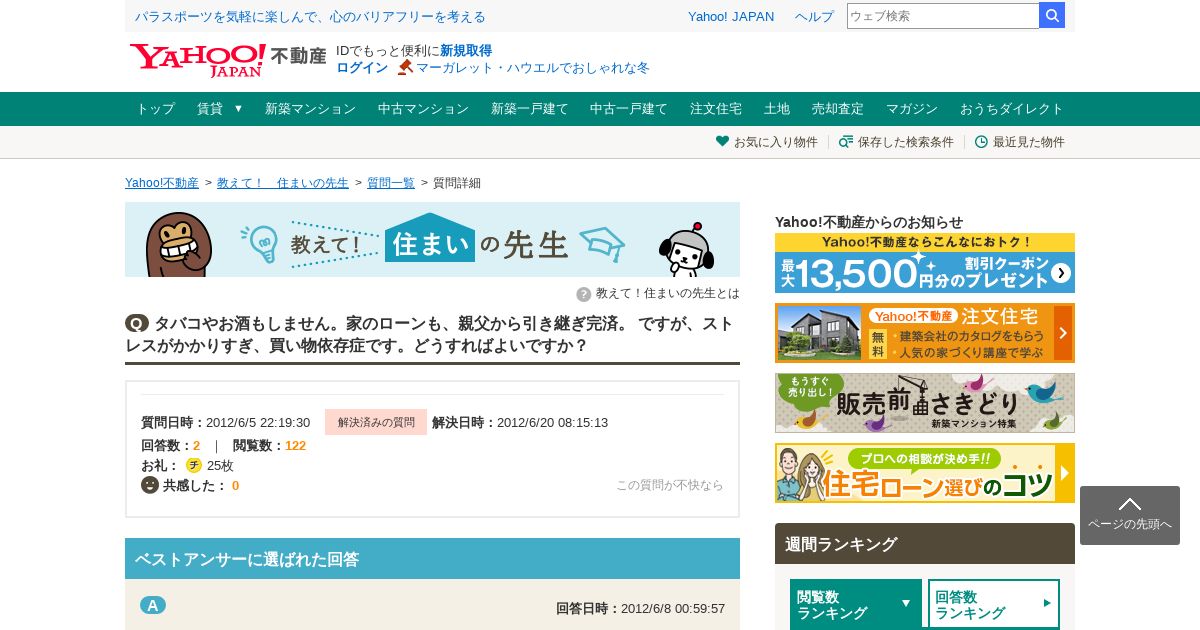Open the 閲覧数ランキング dropdown tab
The image size is (1200, 630).
click(856, 604)
